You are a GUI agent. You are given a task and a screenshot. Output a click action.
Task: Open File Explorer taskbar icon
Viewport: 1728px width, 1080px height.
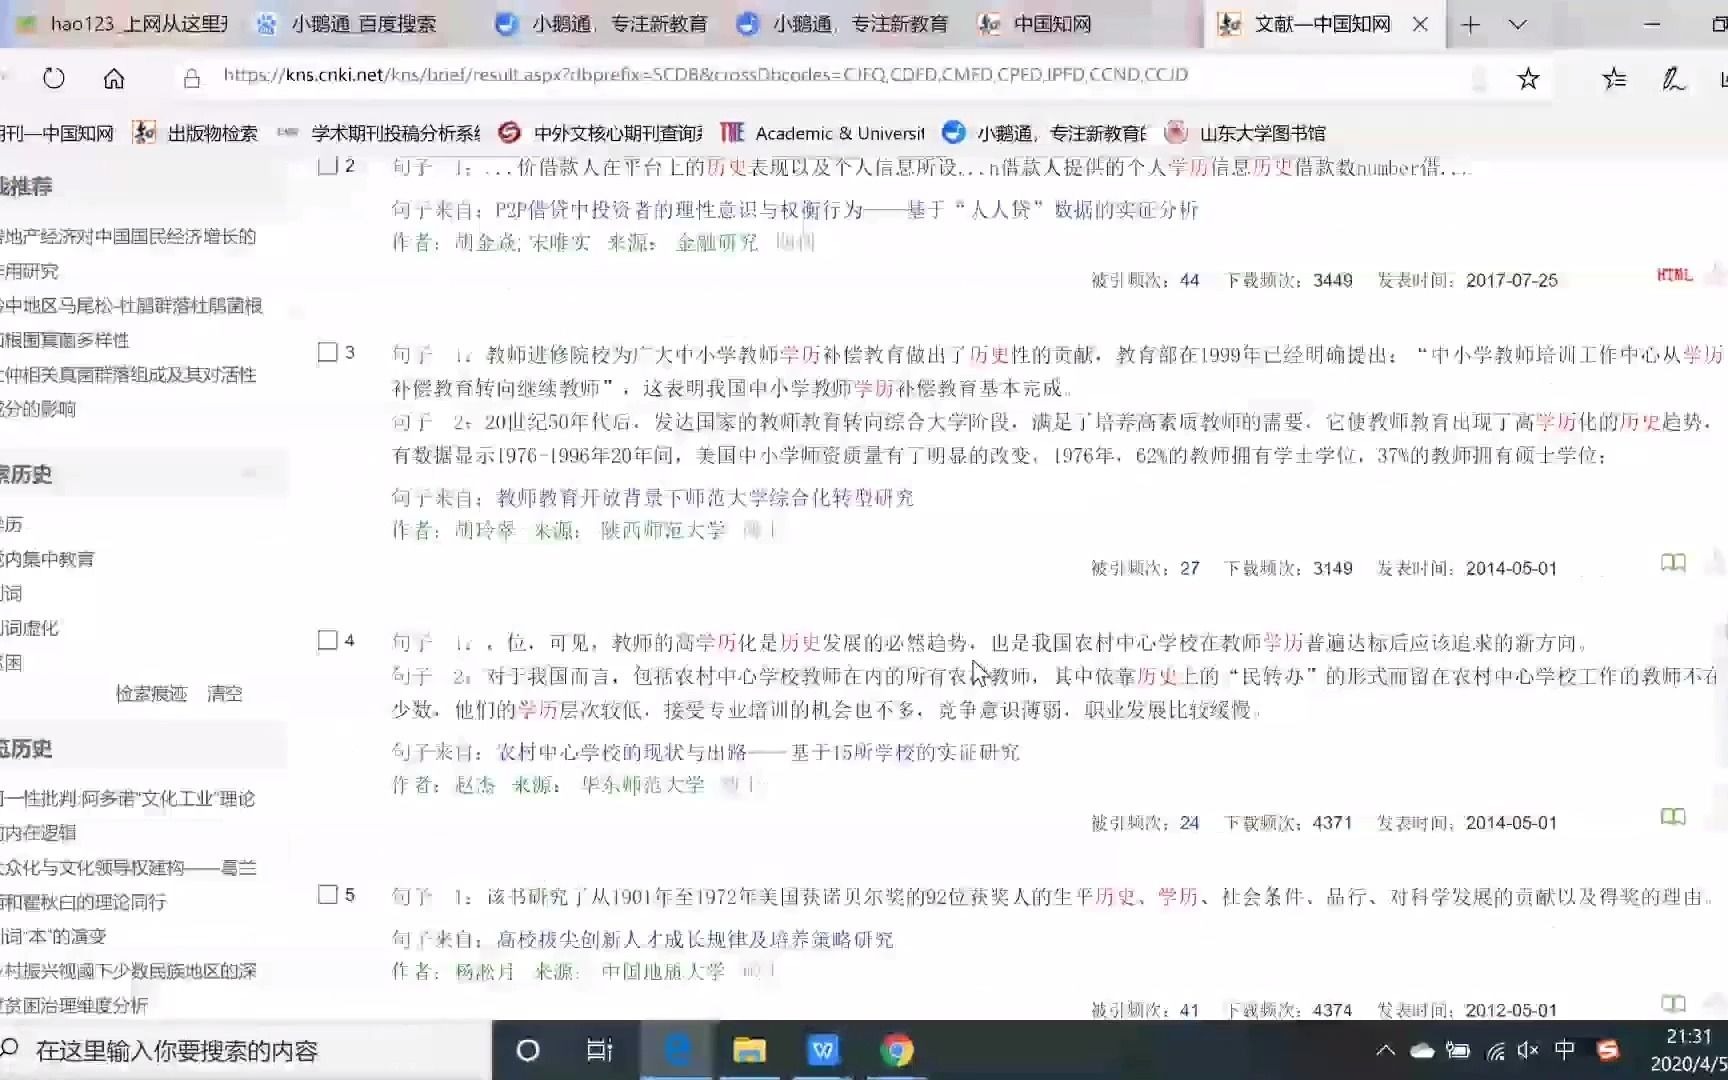749,1050
